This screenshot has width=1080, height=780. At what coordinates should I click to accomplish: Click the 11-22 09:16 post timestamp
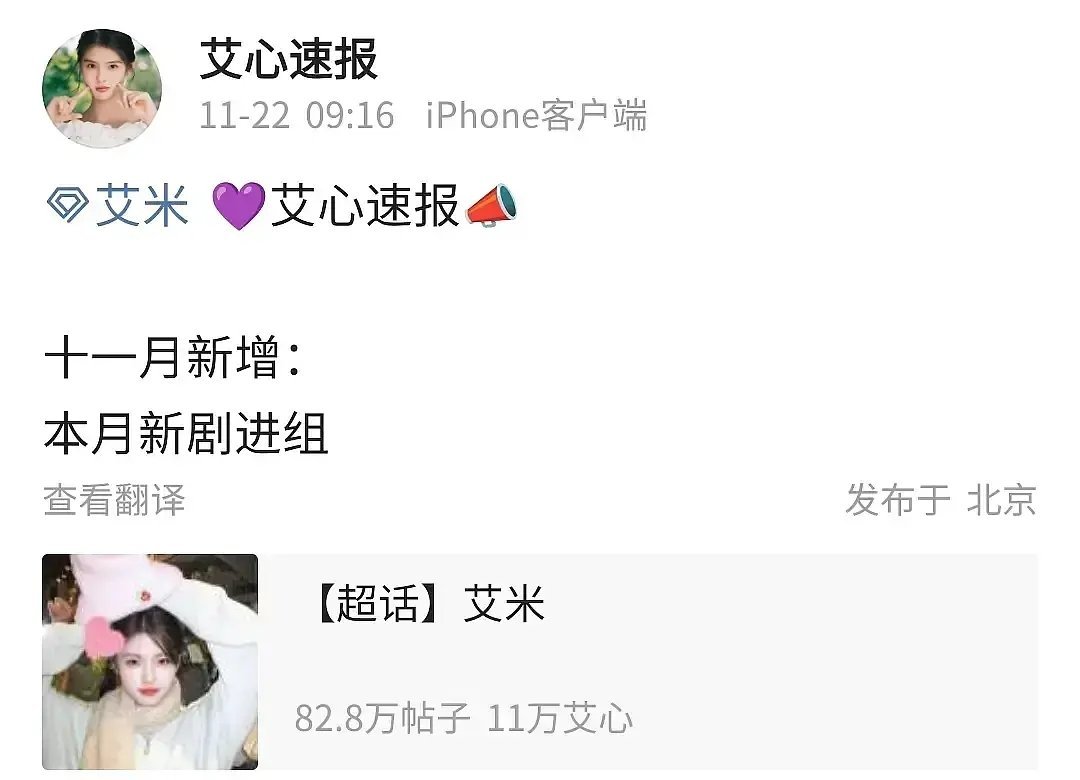tap(297, 115)
